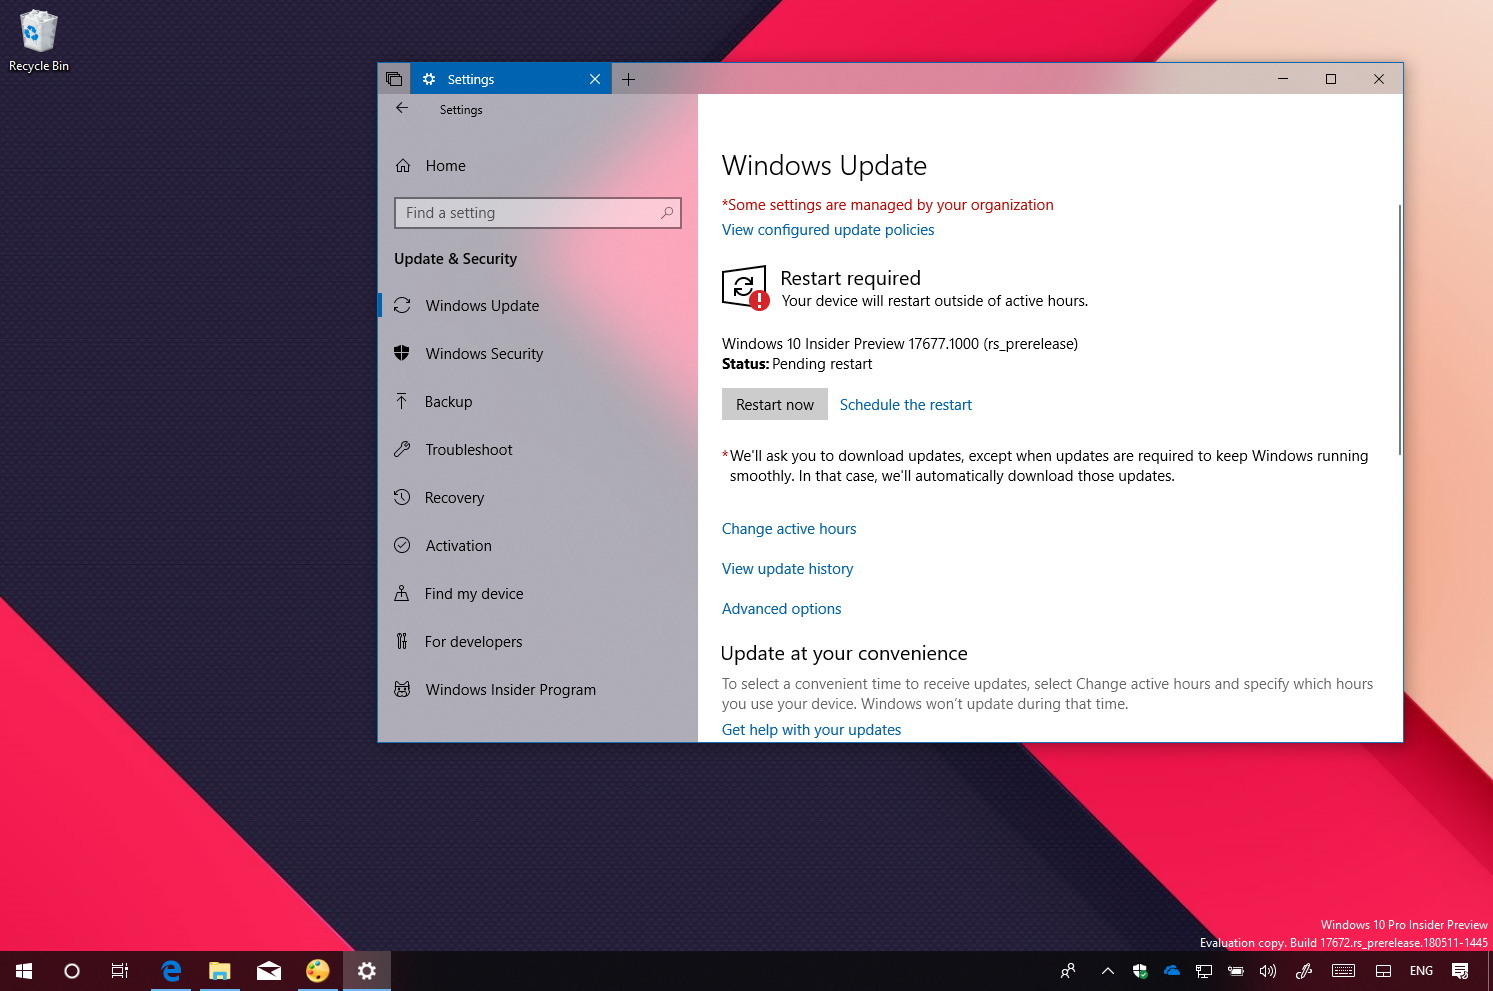Click Restart now button

click(774, 404)
